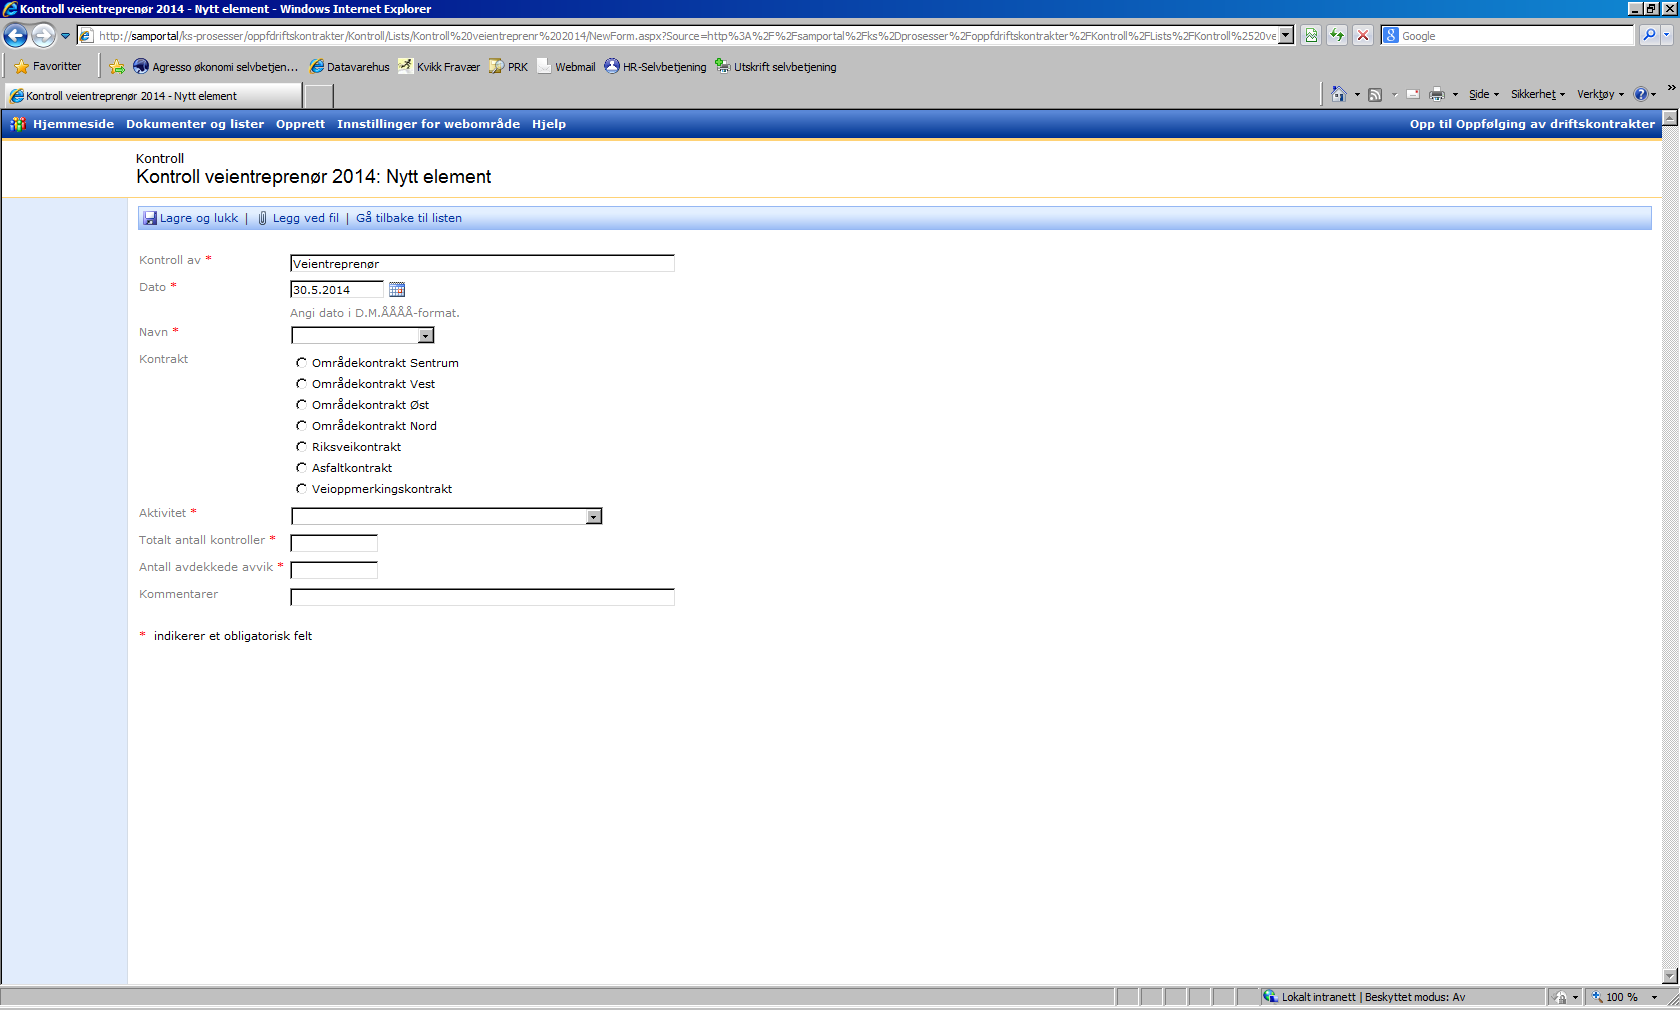The height and width of the screenshot is (1010, 1680).
Task: Select Asfaltkontrakt radio button
Action: tap(301, 468)
